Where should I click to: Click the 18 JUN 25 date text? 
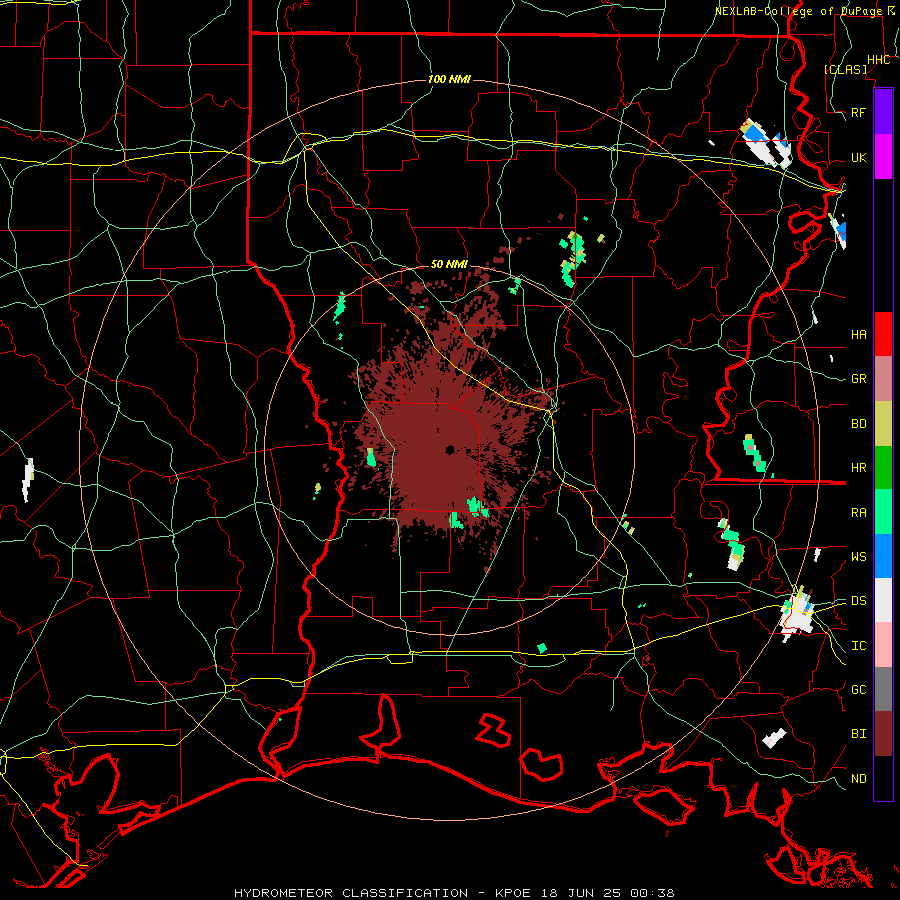(x=581, y=893)
